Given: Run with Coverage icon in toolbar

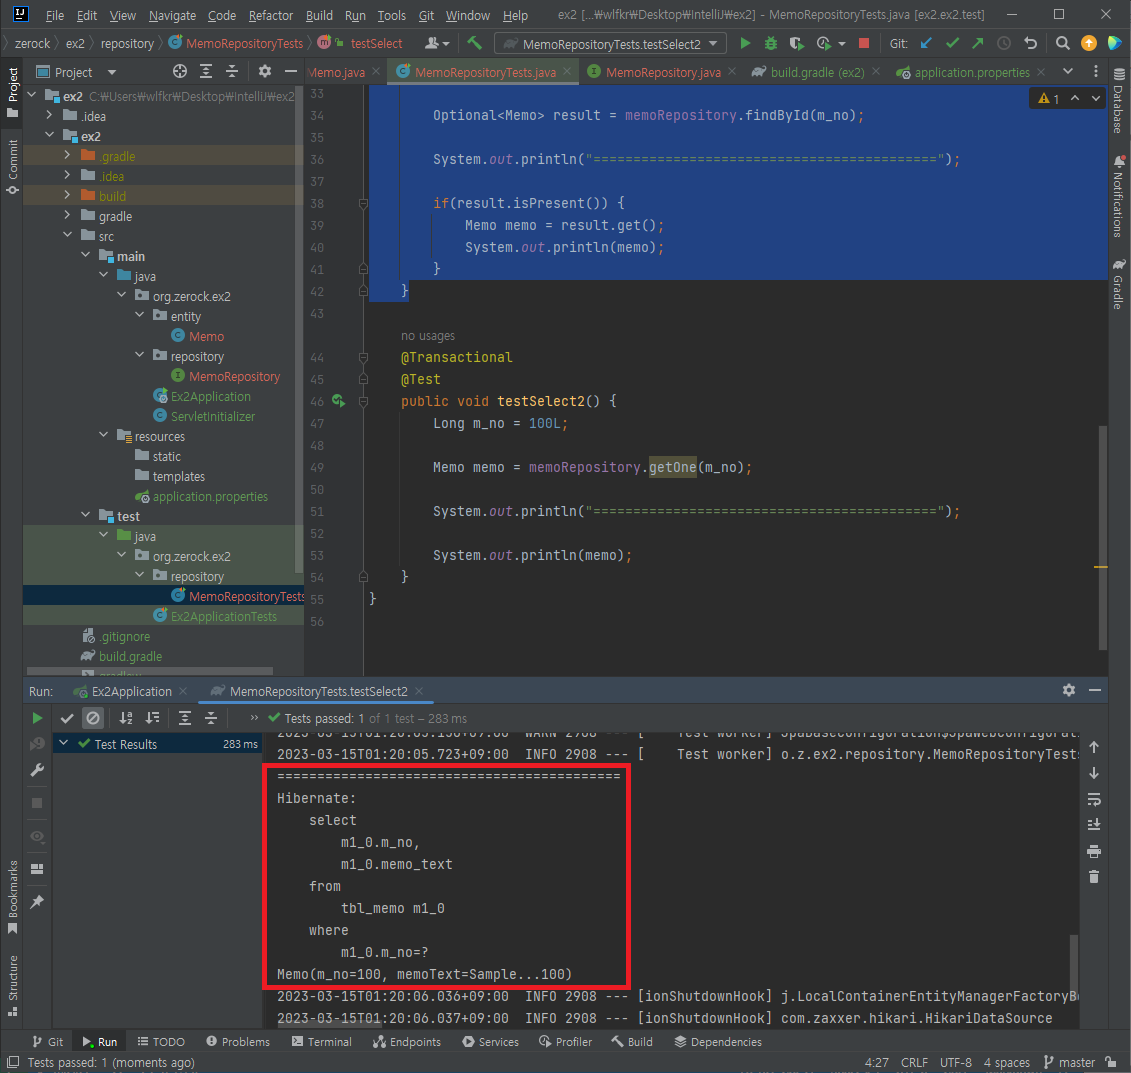Looking at the screenshot, I should click(x=796, y=43).
